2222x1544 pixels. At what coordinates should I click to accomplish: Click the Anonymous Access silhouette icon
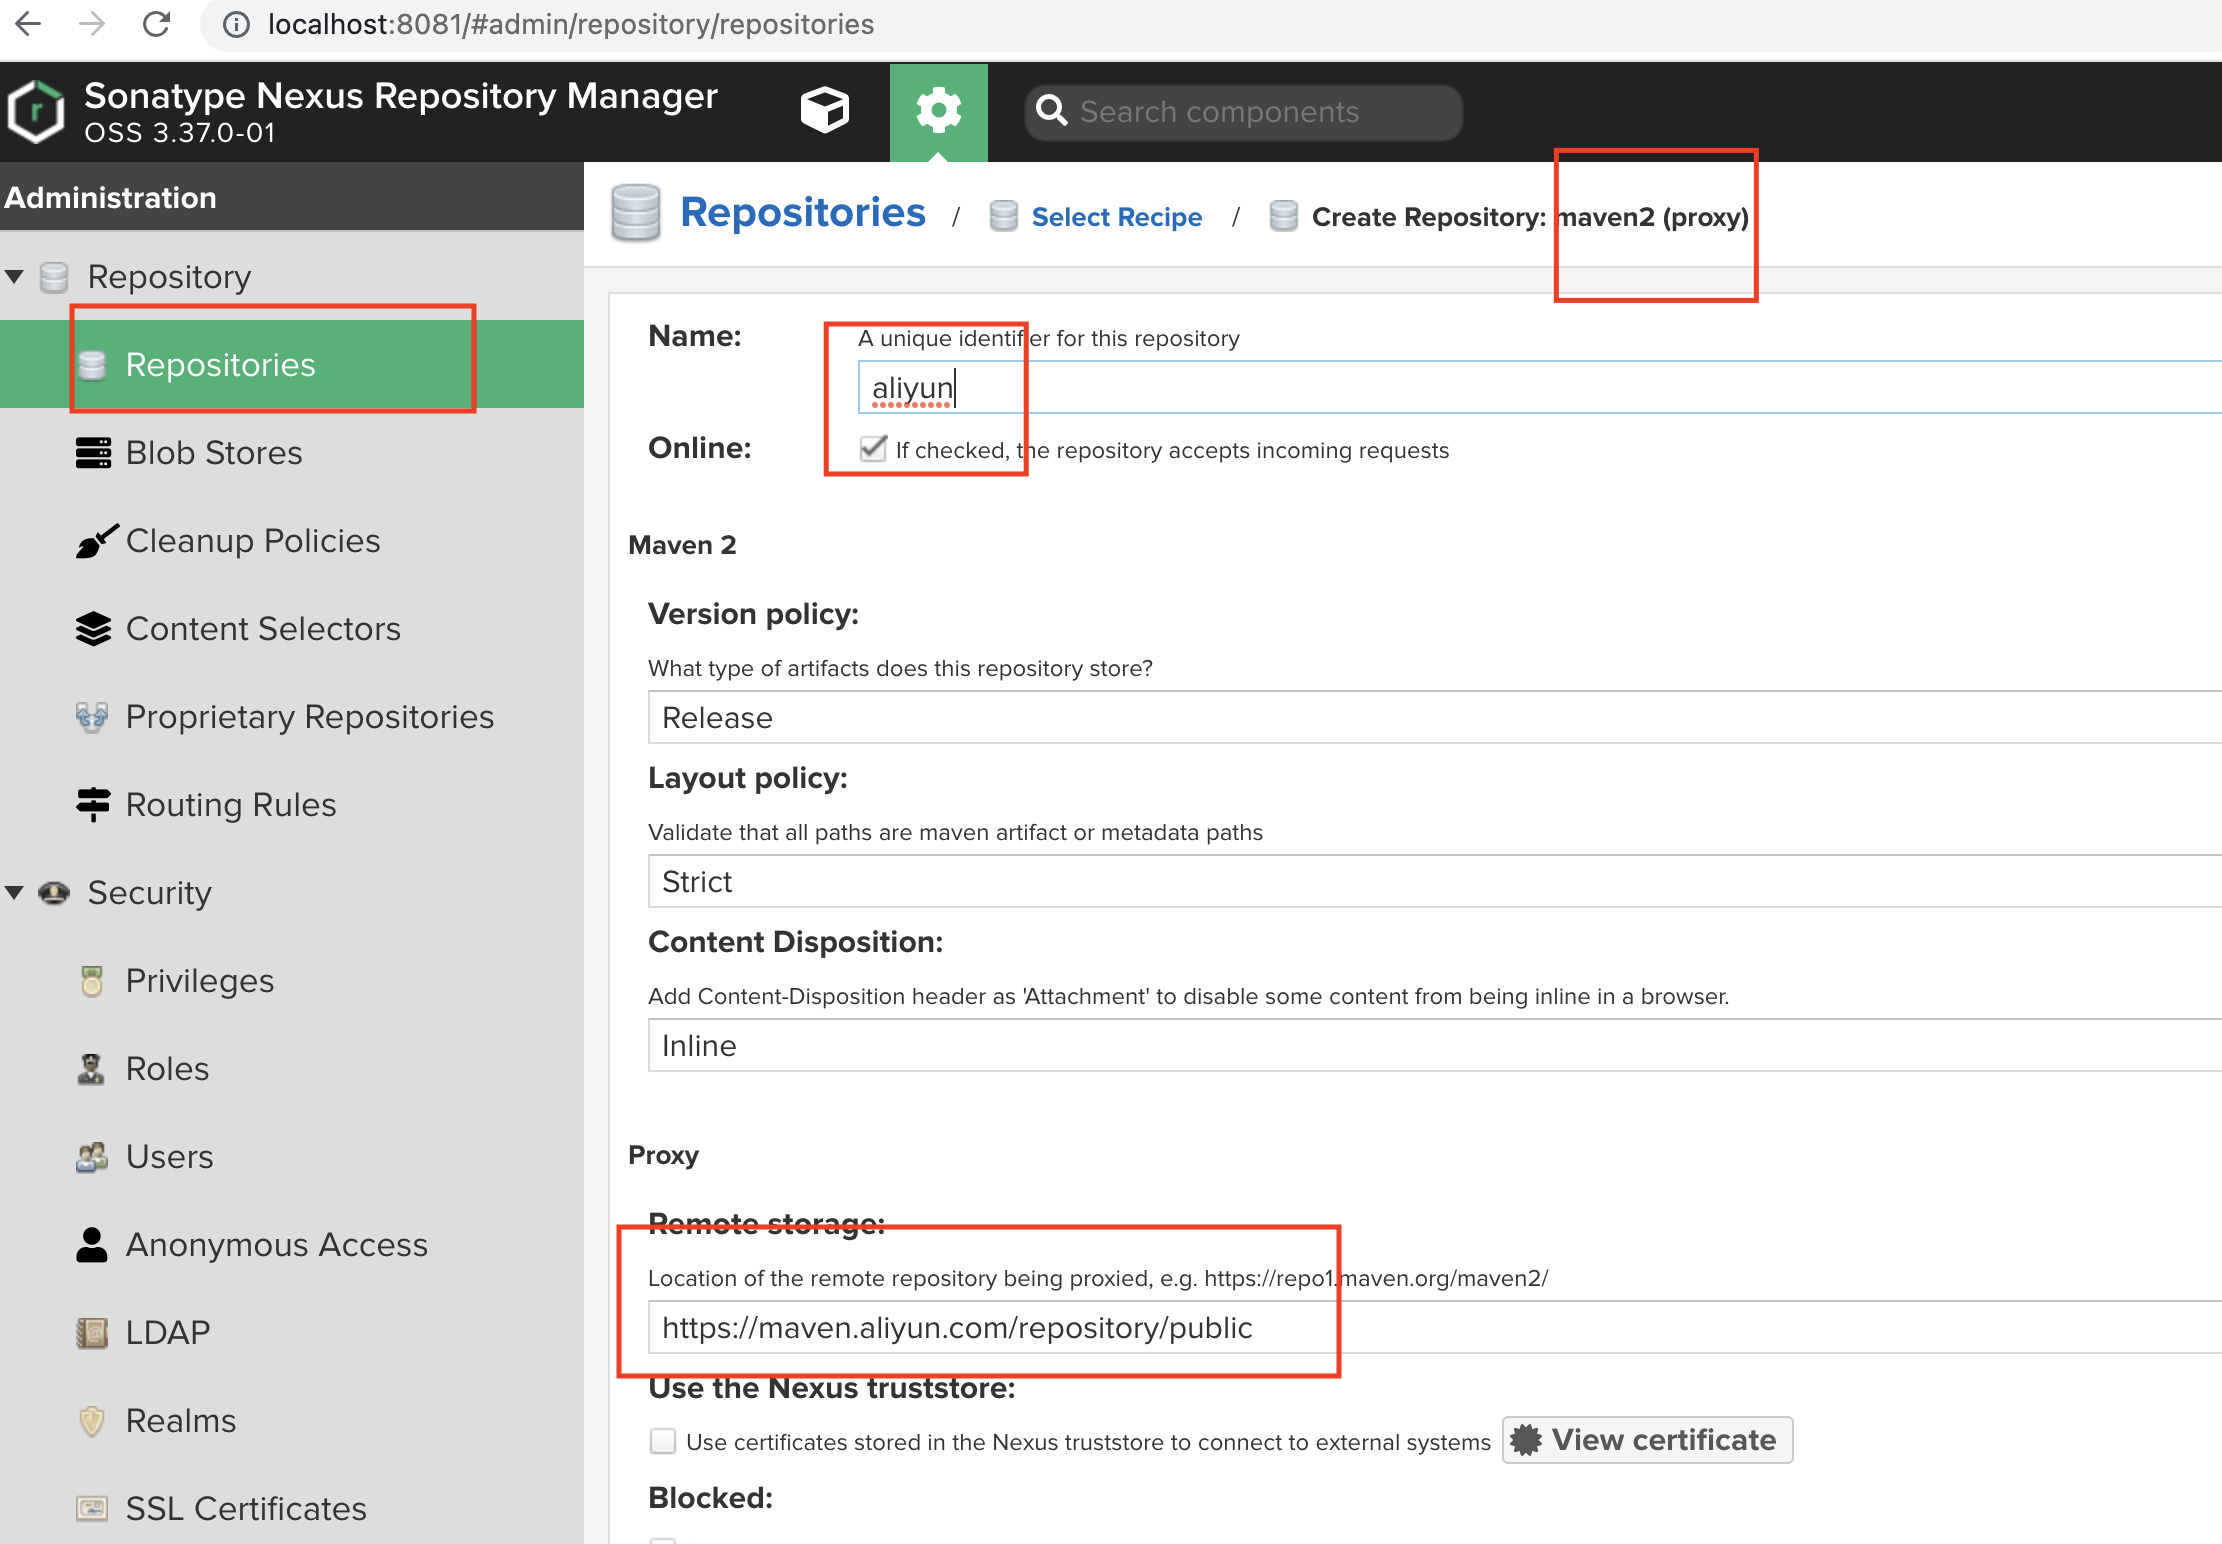click(92, 1244)
